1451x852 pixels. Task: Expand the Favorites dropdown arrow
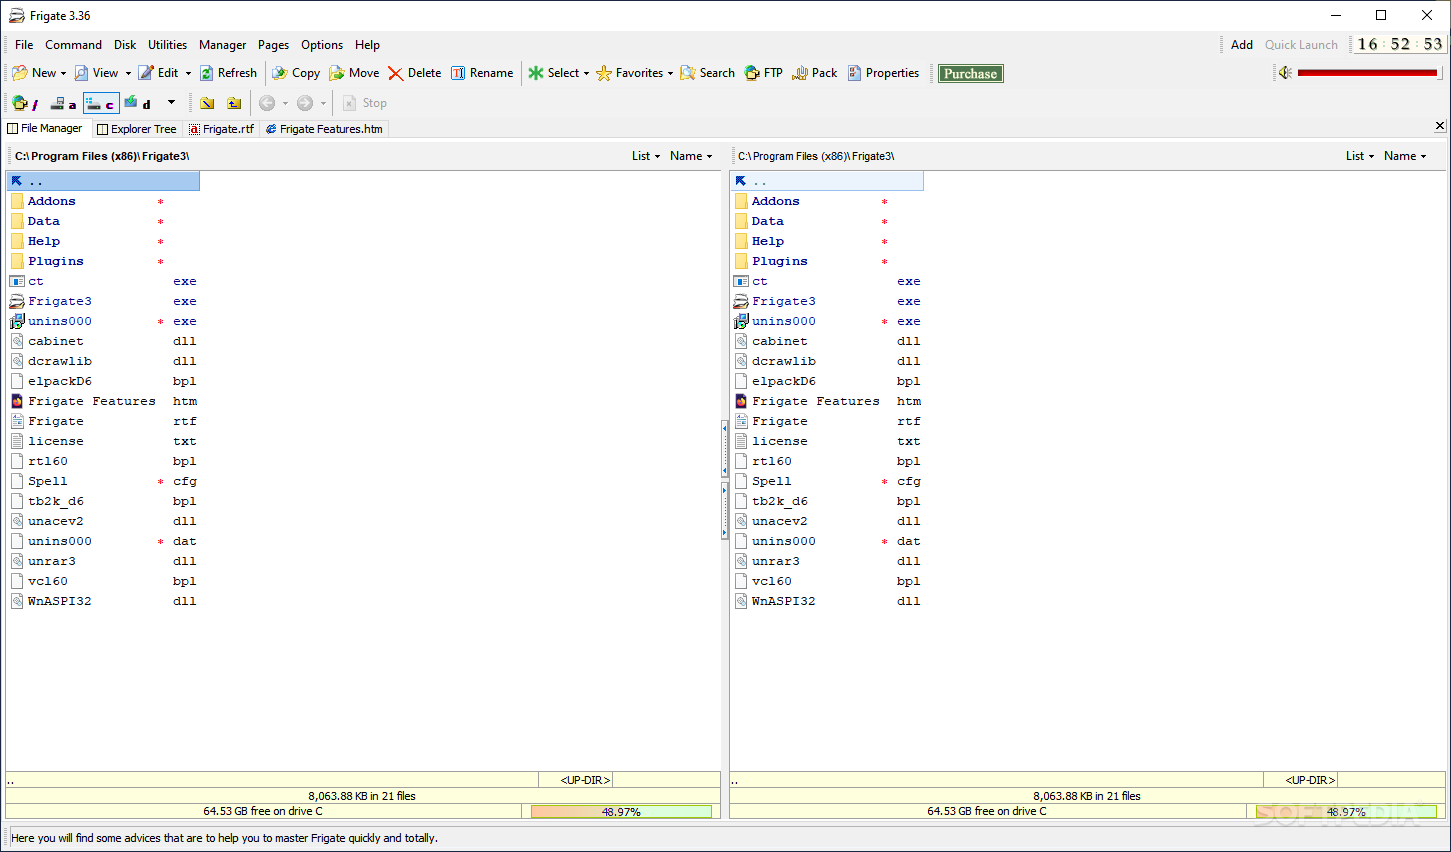[x=670, y=73]
